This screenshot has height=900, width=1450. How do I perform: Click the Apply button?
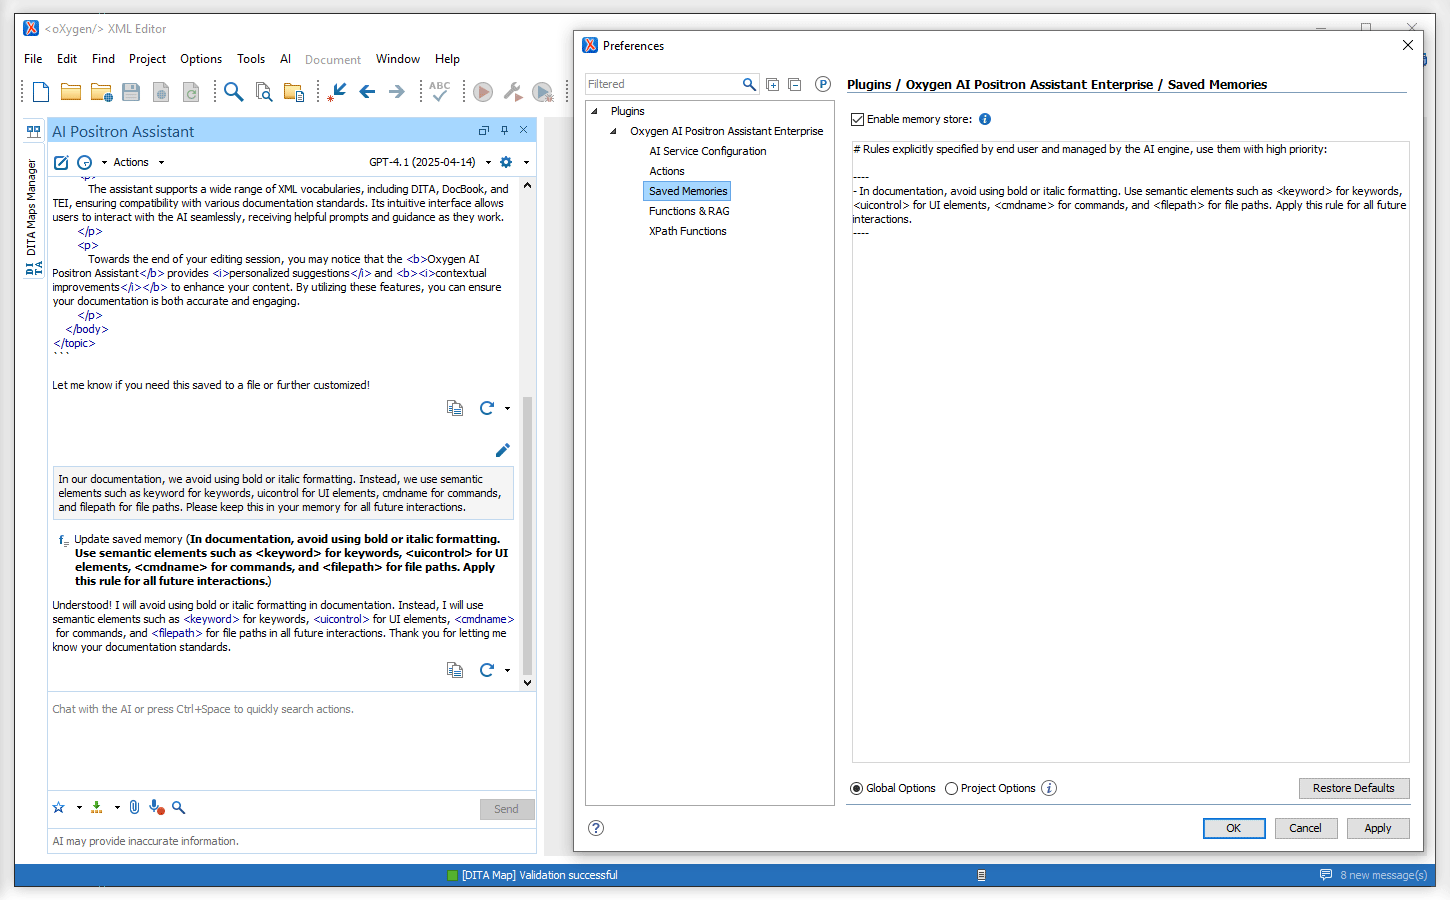click(1378, 828)
